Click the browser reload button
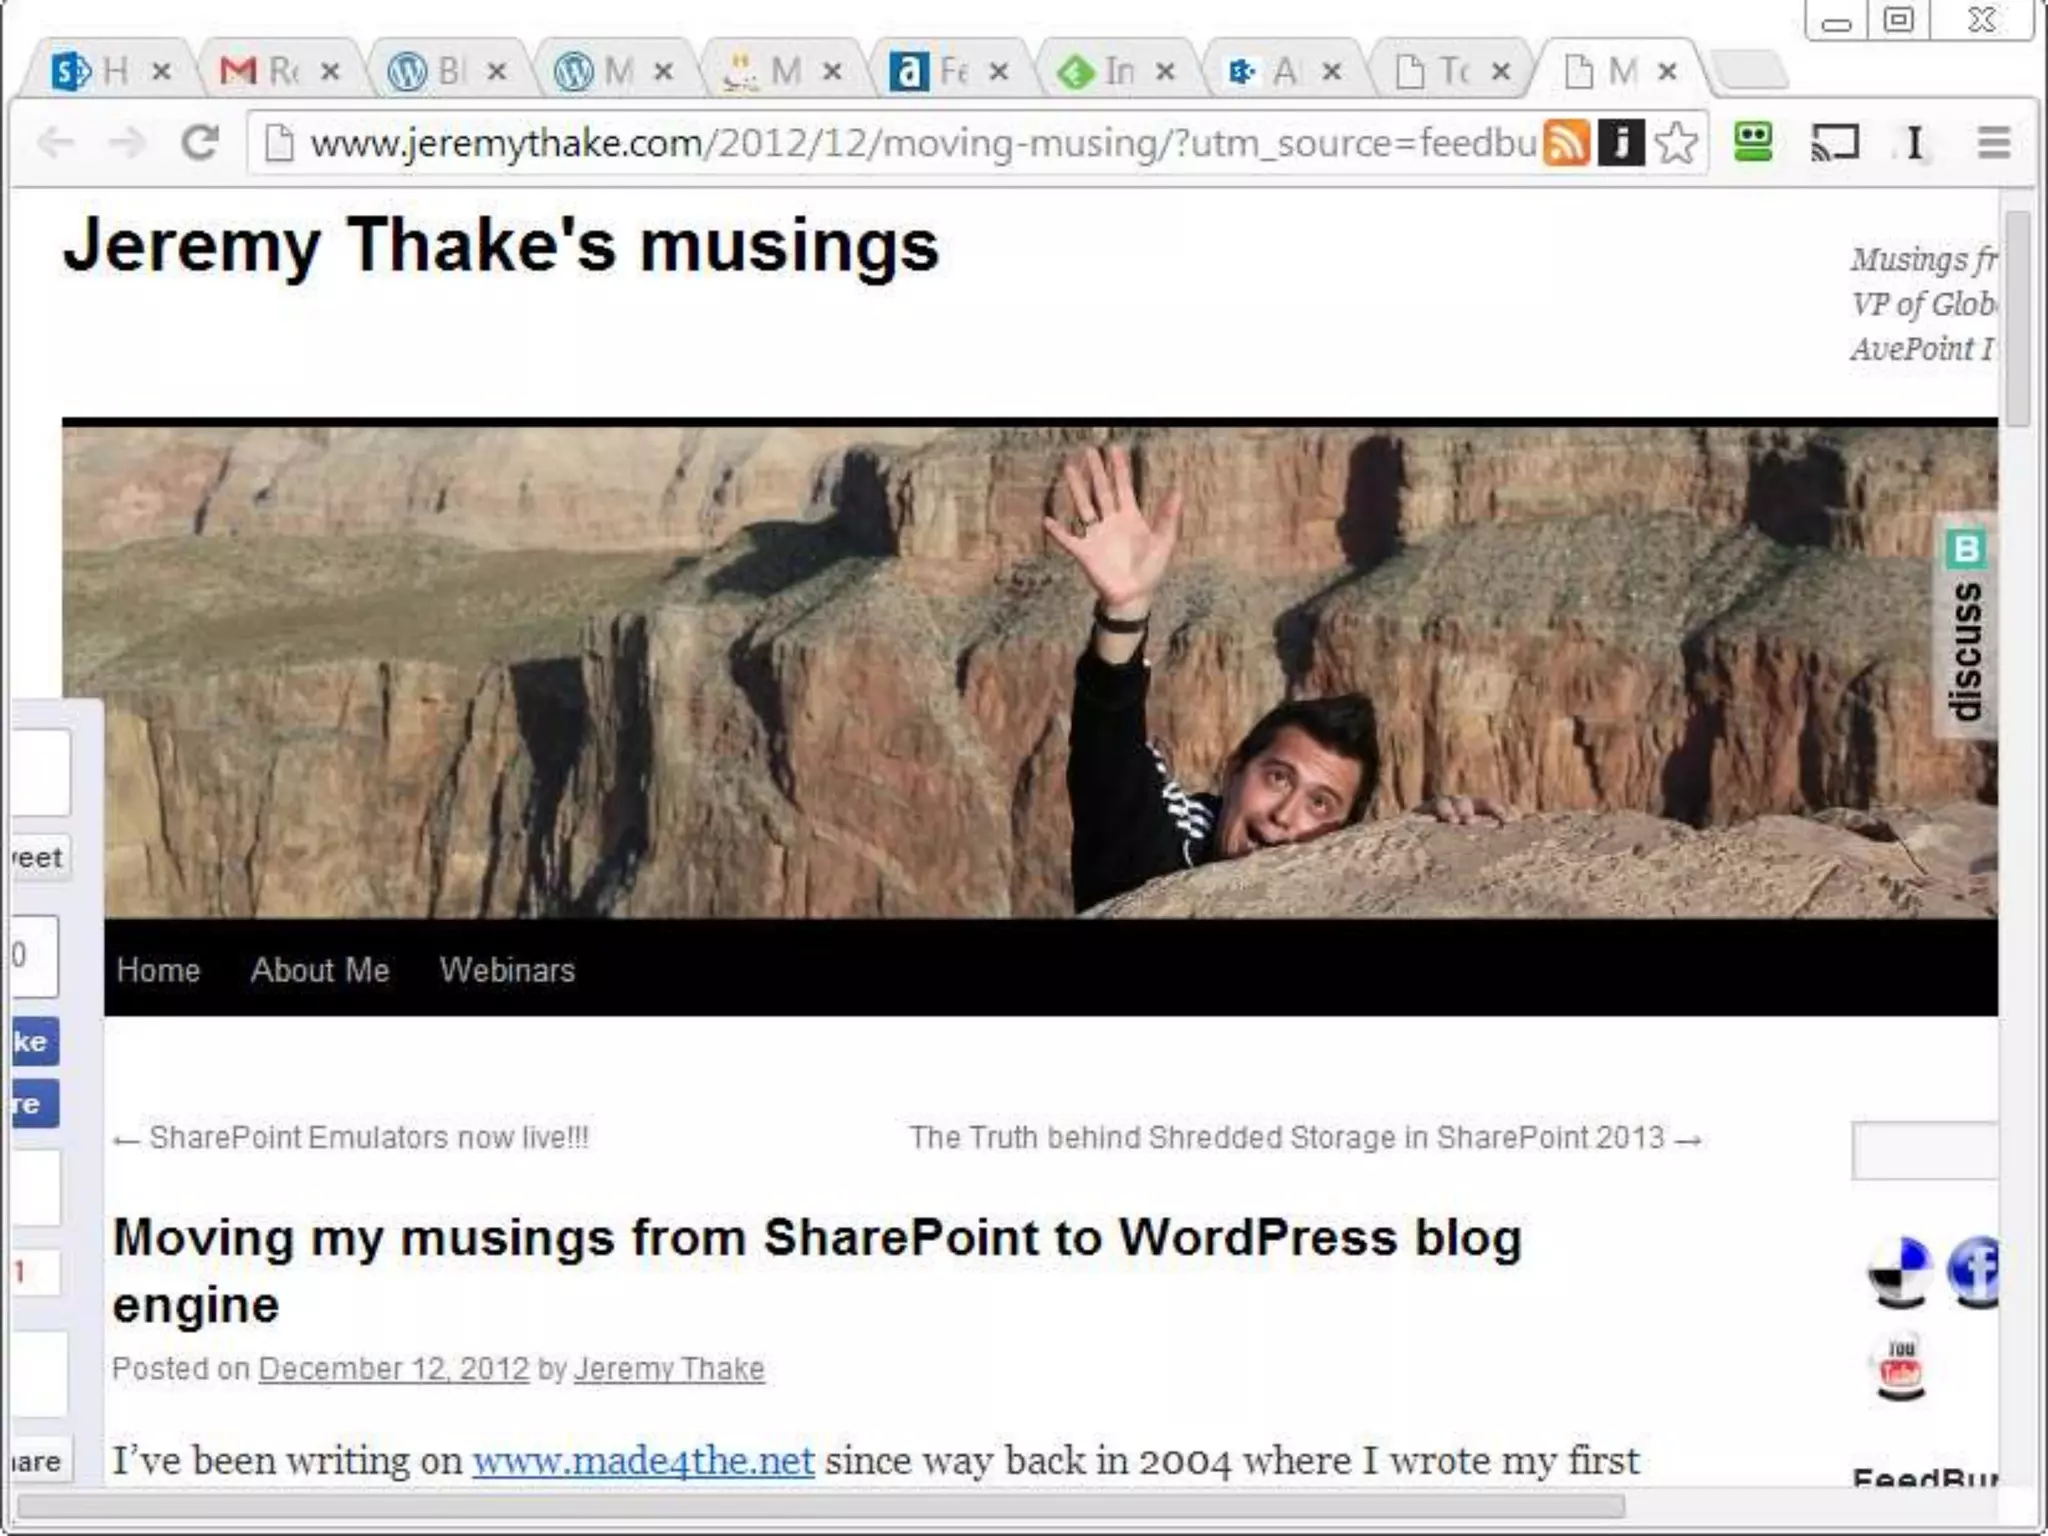Screen dimensions: 2048x1536 (200, 143)
